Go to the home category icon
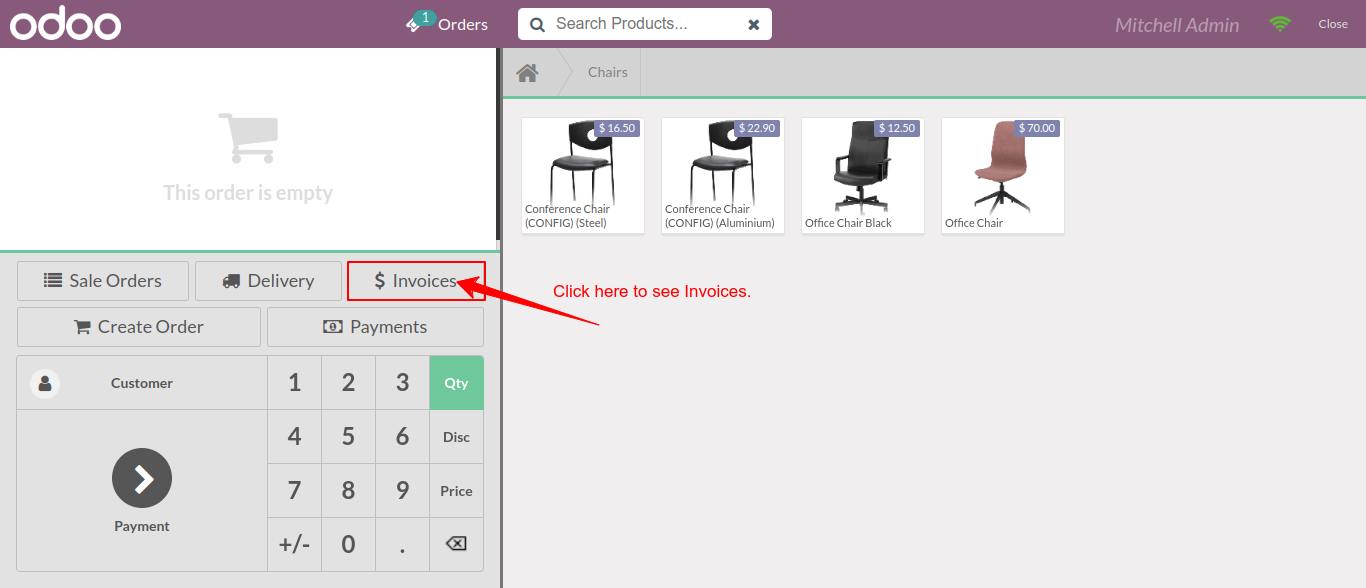 (x=528, y=73)
